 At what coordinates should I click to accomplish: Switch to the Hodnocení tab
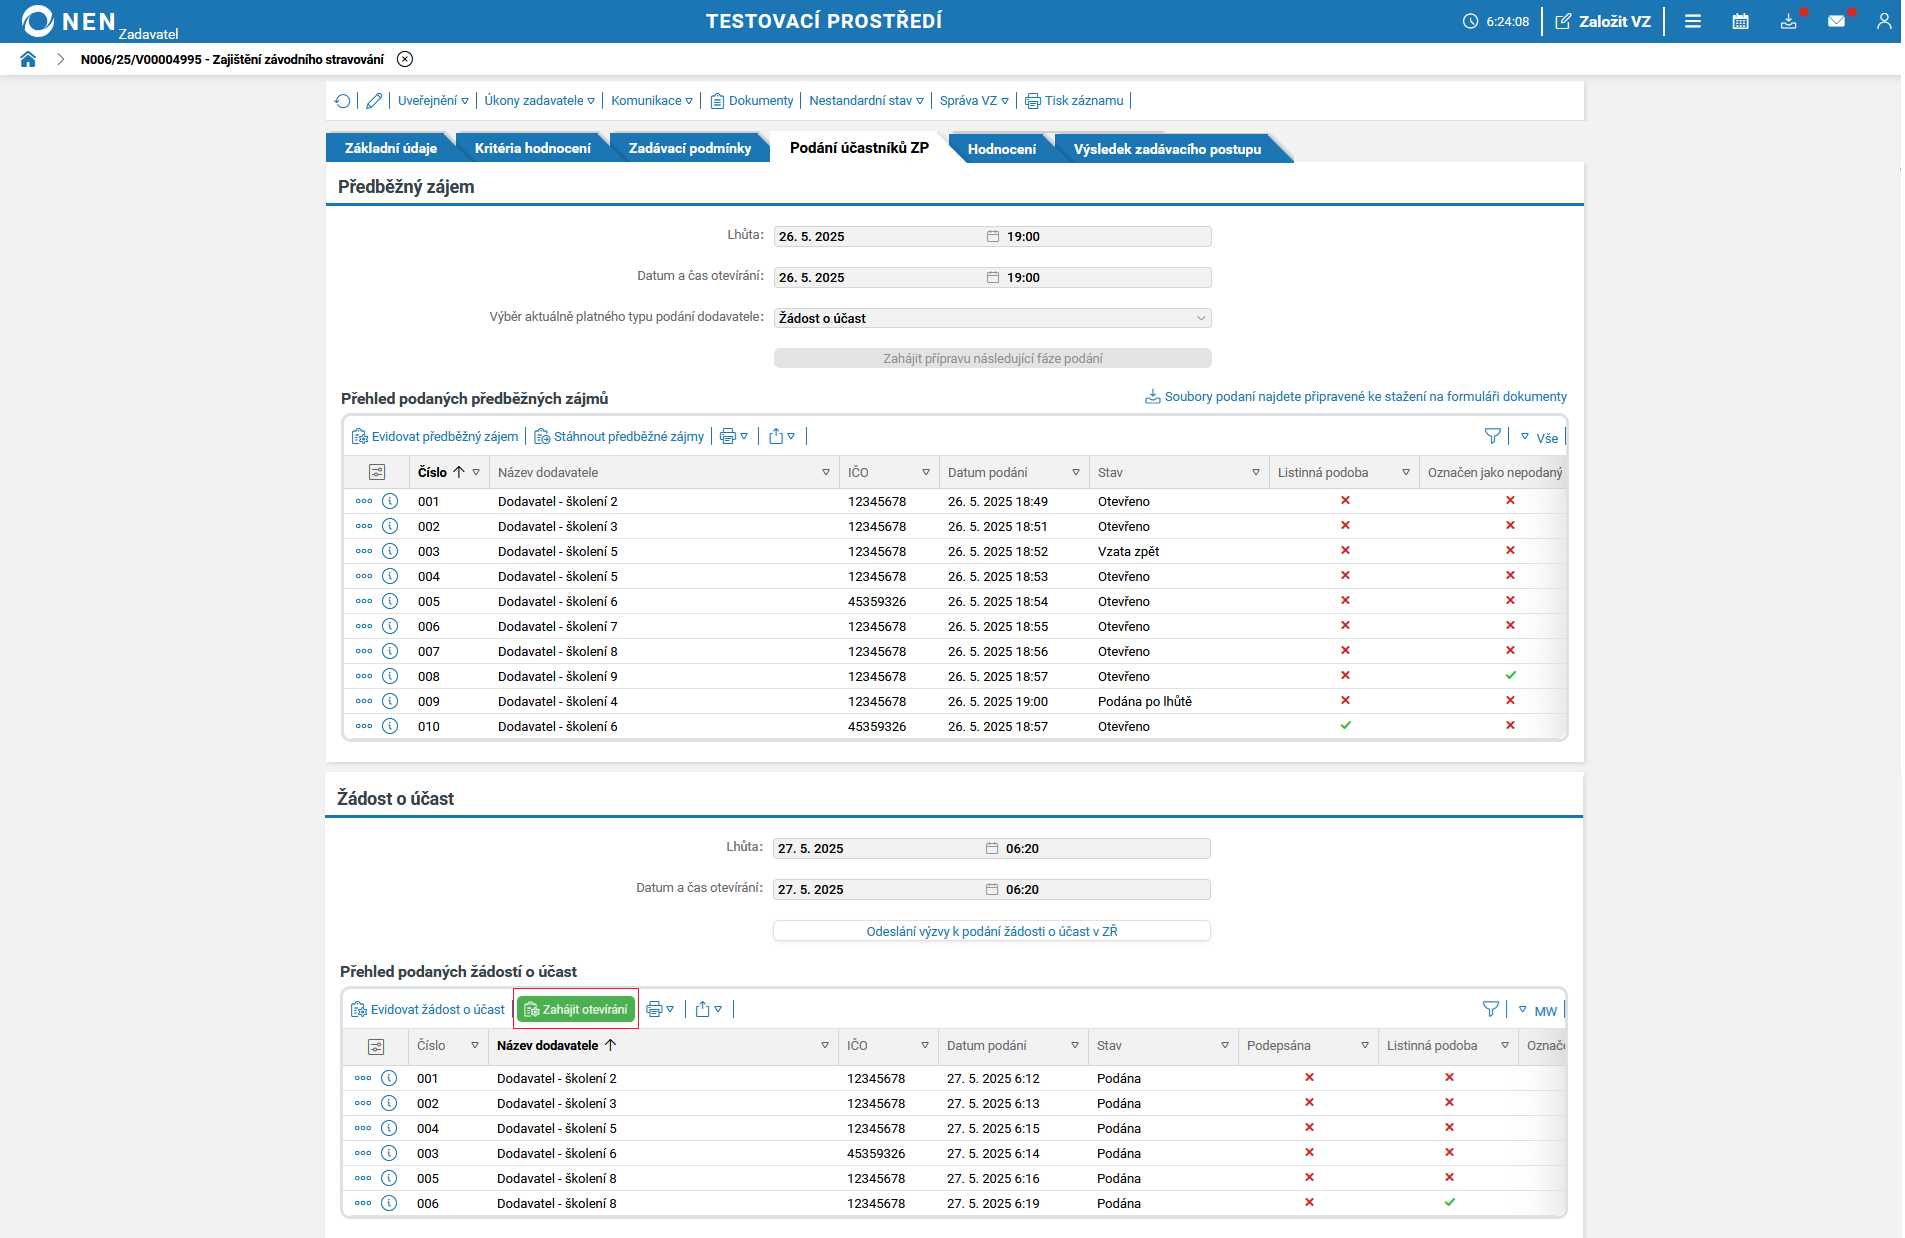1001,149
